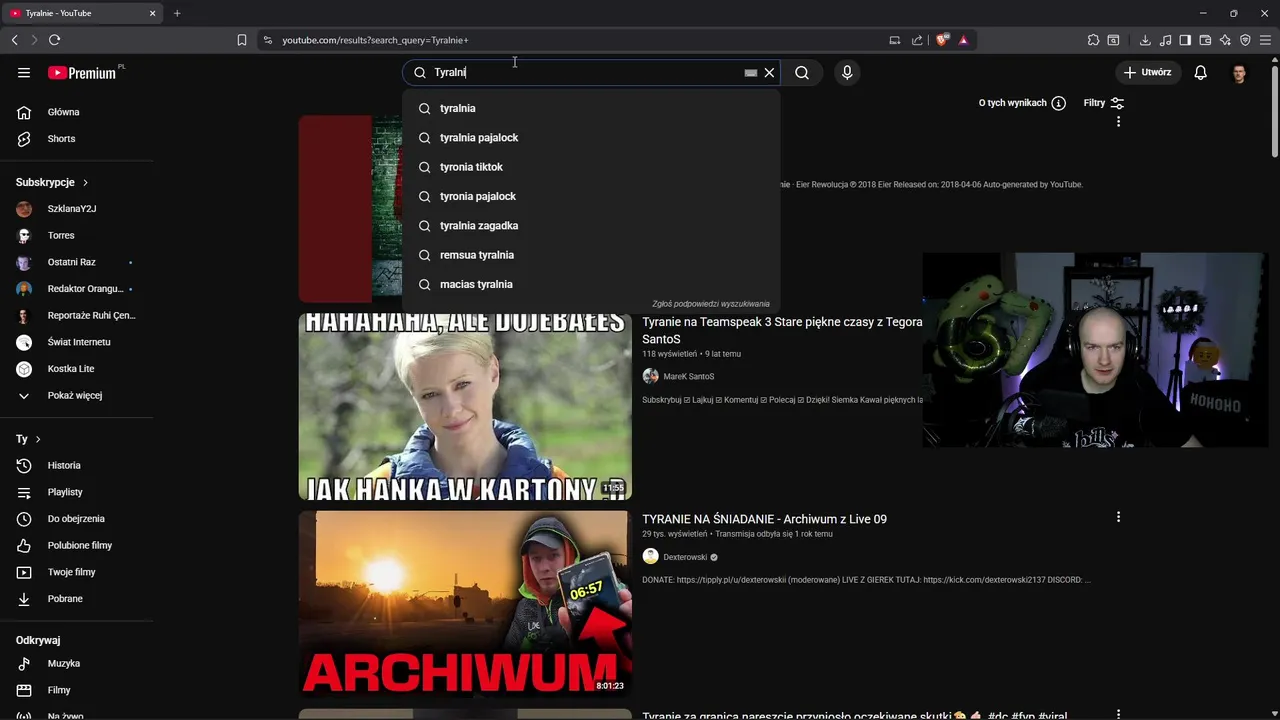Select suggestion "remsua tyralnia"
Image resolution: width=1280 pixels, height=720 pixels.
(x=591, y=255)
